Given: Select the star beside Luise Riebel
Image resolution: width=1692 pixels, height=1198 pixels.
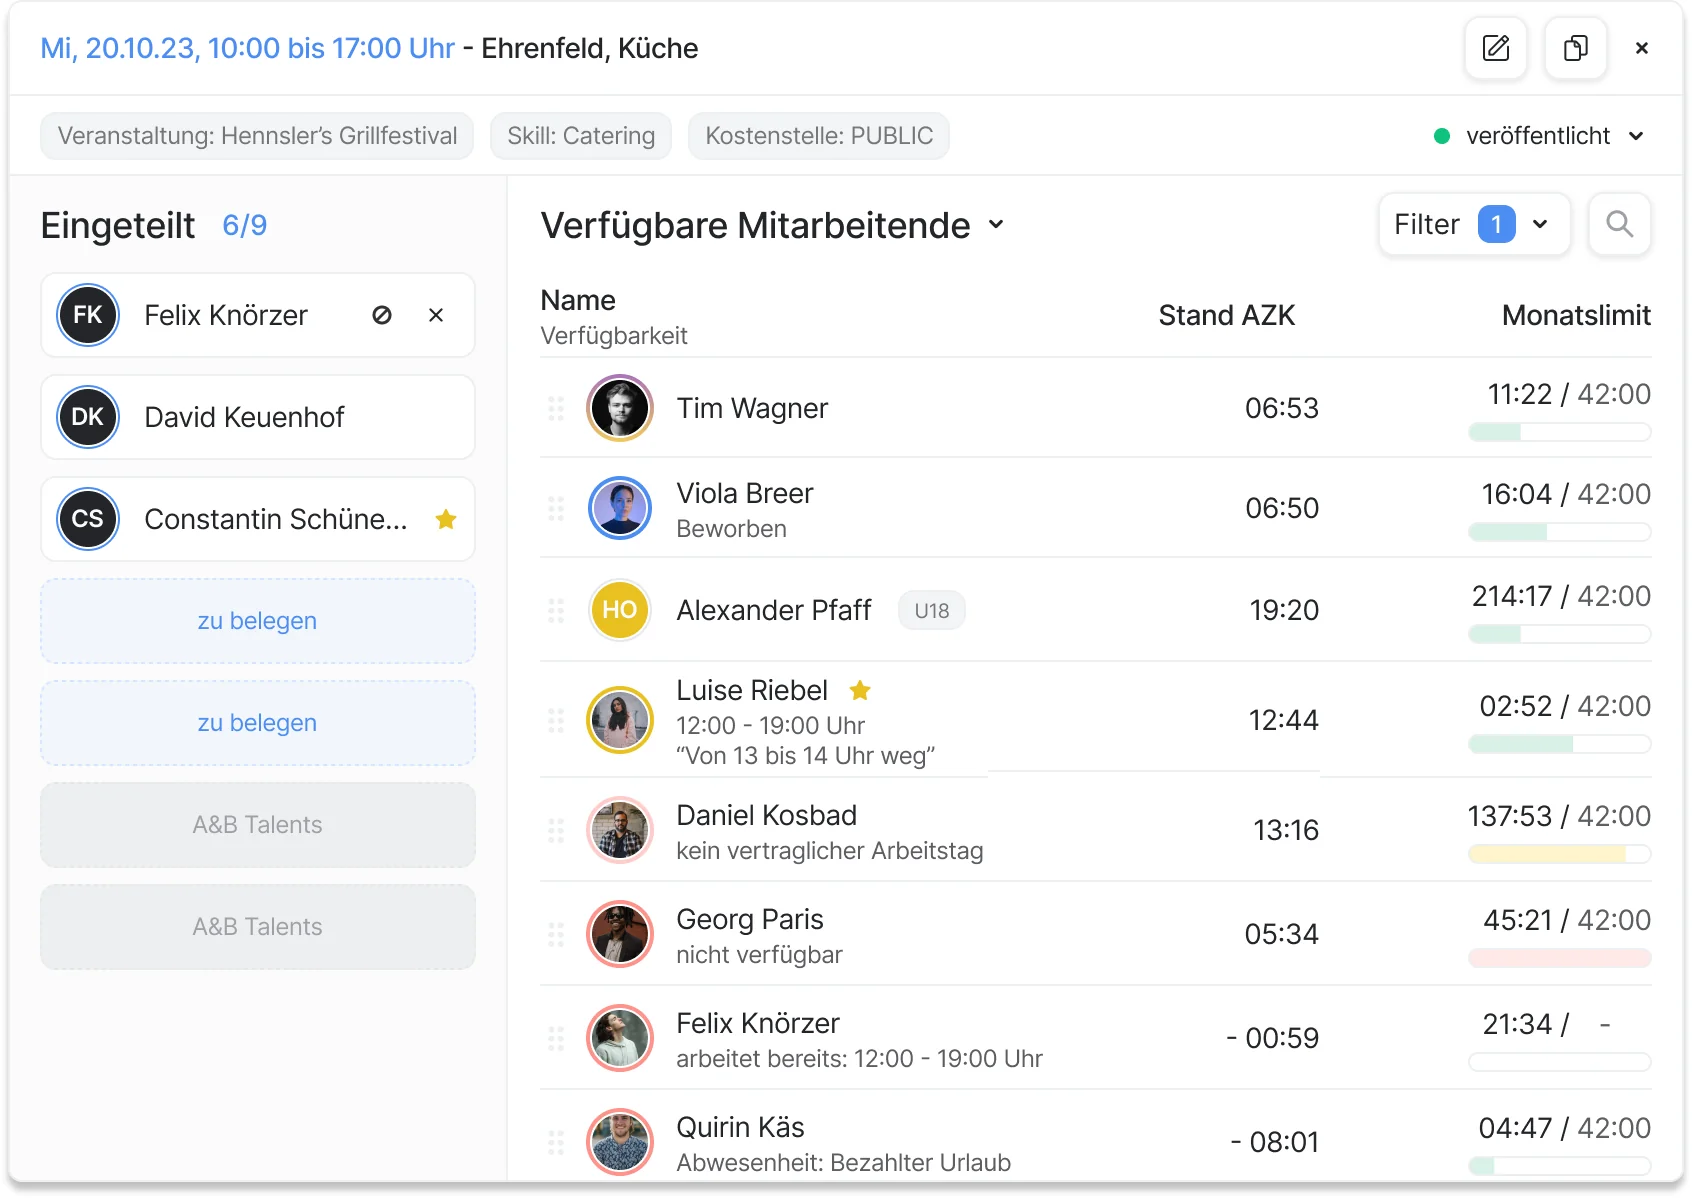Looking at the screenshot, I should [861, 691].
